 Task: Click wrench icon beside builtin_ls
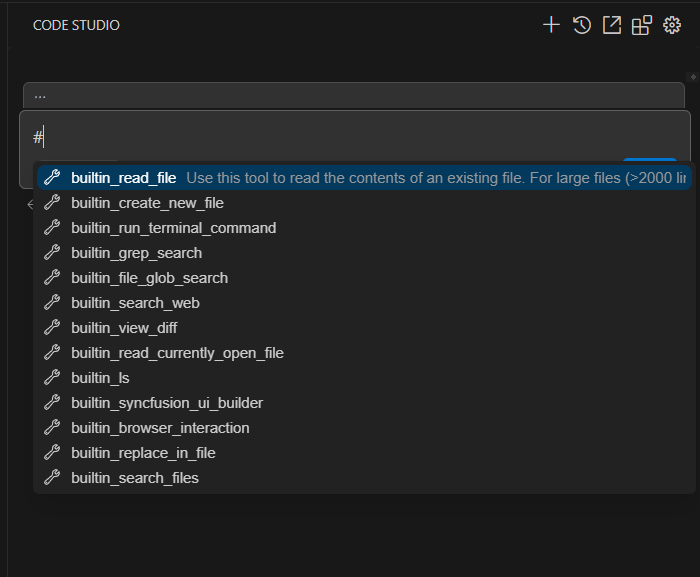pos(53,378)
